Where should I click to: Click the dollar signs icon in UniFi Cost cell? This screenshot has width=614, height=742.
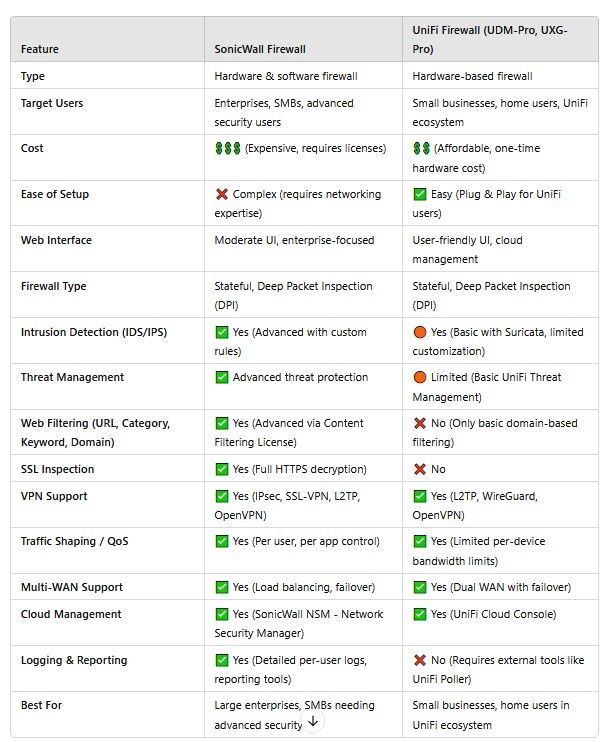point(421,148)
